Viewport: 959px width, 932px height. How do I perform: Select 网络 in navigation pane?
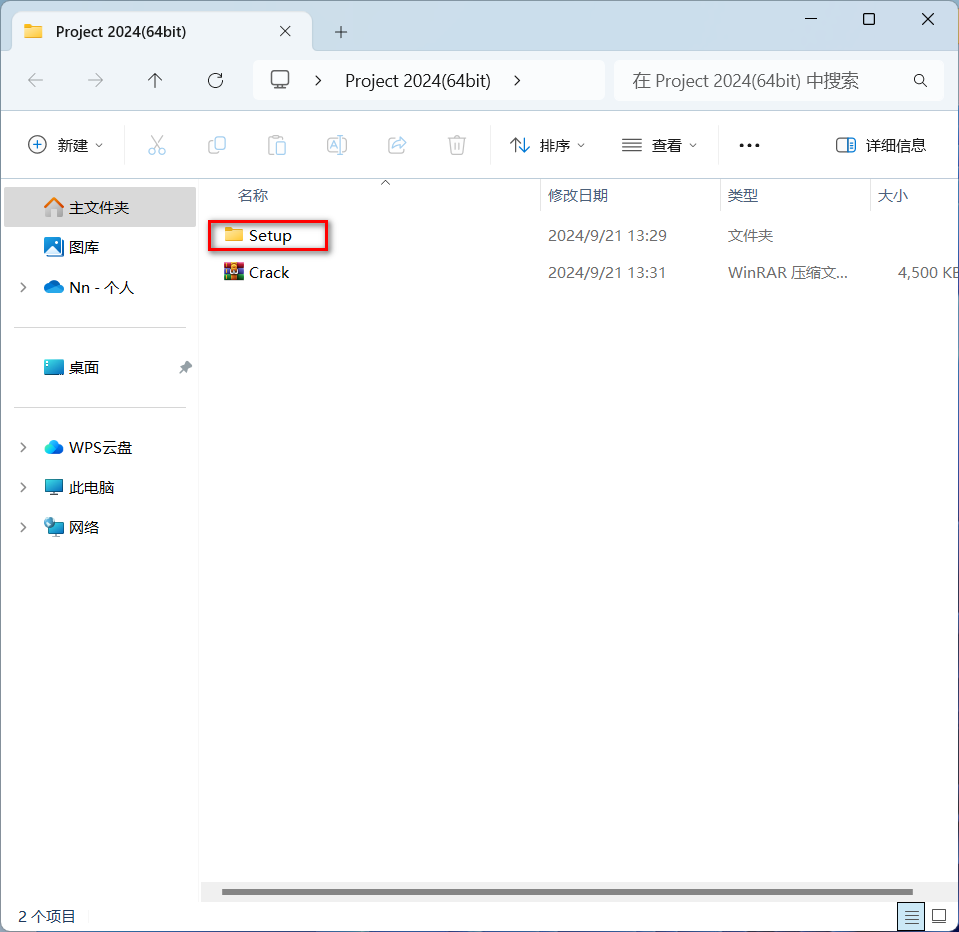click(84, 527)
